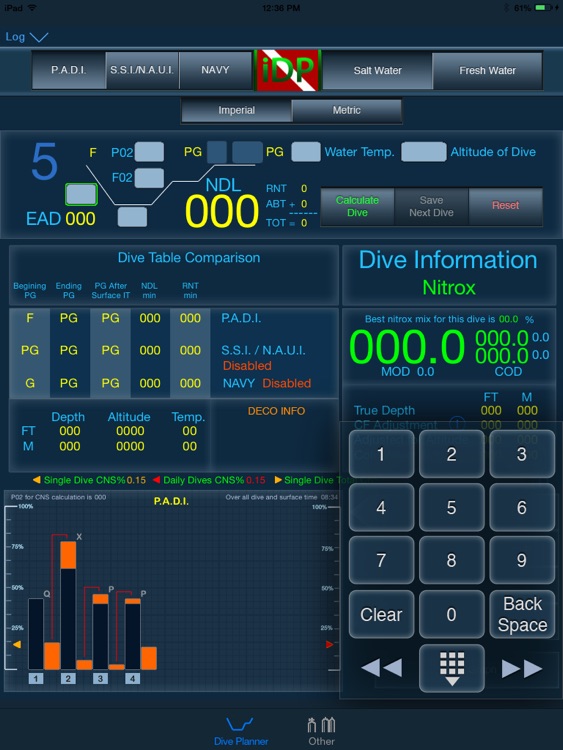Viewport: 563px width, 750px height.
Task: Tap keypad digit 5
Action: [x=452, y=507]
